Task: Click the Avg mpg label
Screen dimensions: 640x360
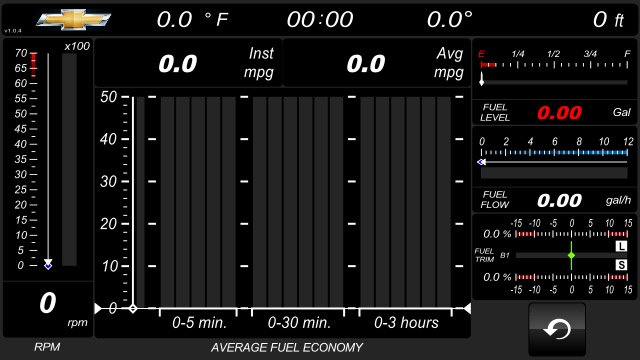Action: [x=449, y=63]
